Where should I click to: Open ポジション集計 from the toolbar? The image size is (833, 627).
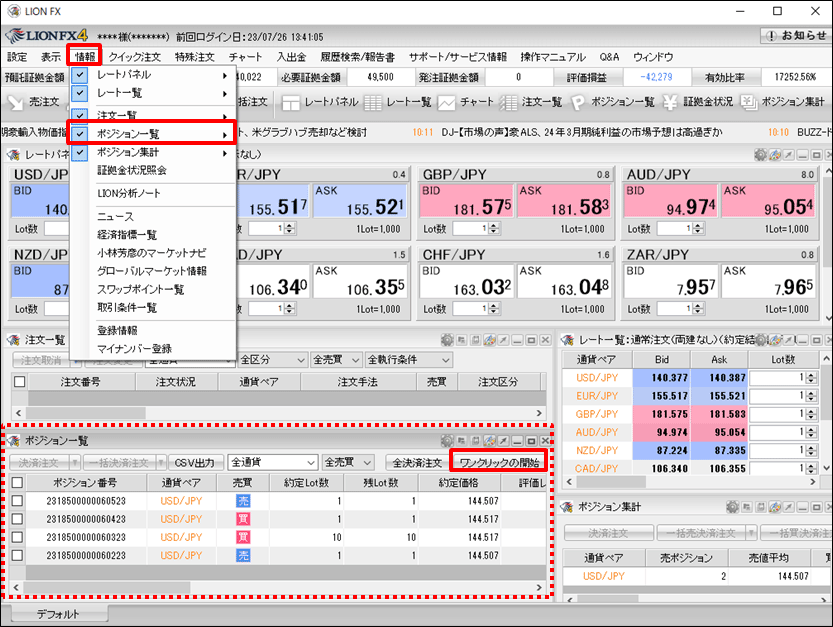[x=782, y=102]
